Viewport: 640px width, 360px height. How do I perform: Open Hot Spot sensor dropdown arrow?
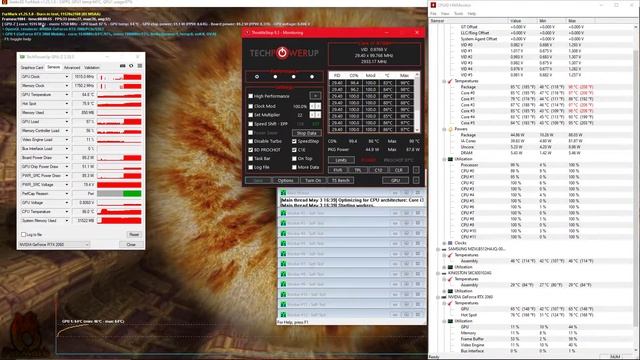67,104
